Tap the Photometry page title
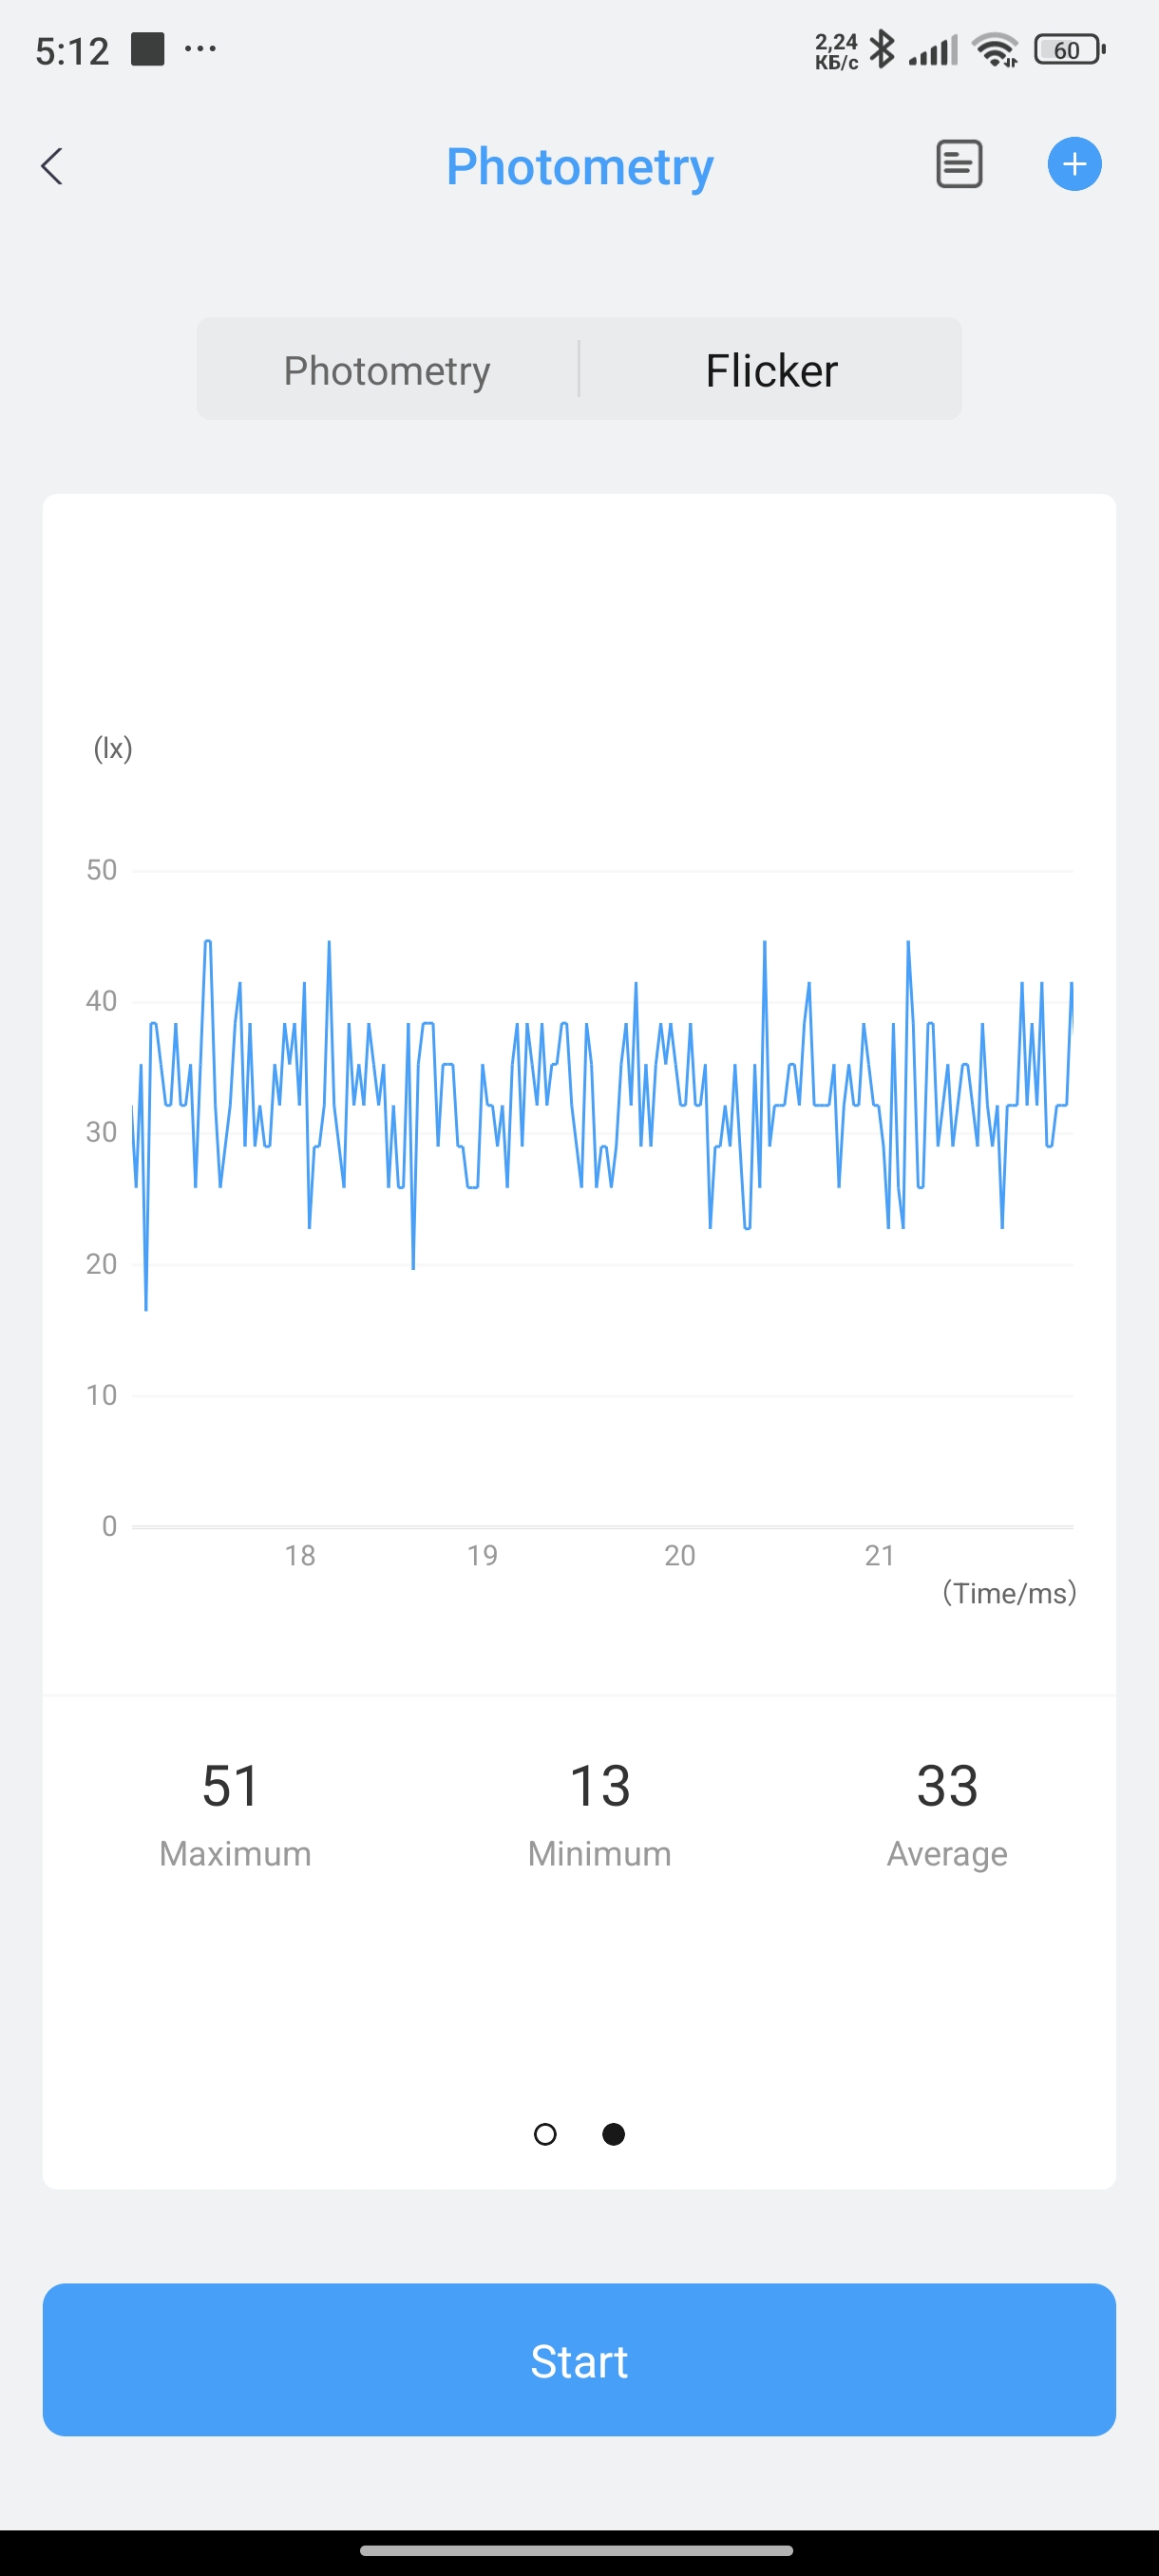Screen dimensions: 1159x2576 (579, 166)
